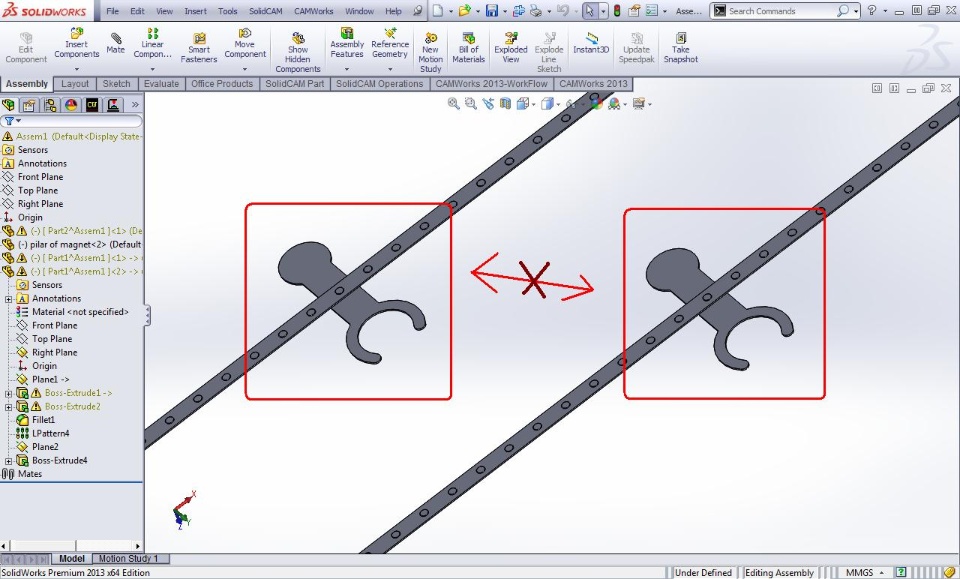
Task: Click the New document icon
Action: (x=437, y=10)
